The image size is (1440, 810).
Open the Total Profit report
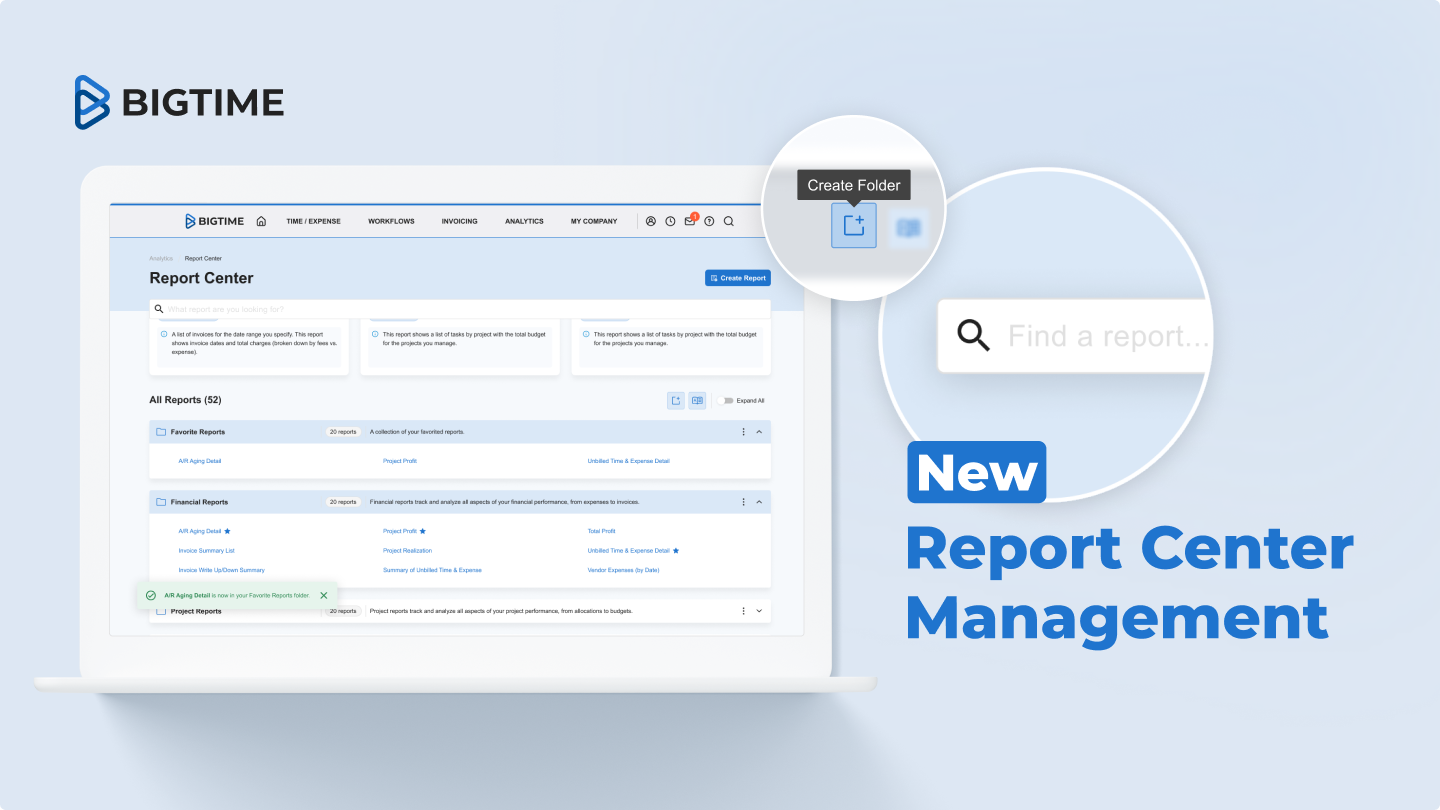[602, 531]
